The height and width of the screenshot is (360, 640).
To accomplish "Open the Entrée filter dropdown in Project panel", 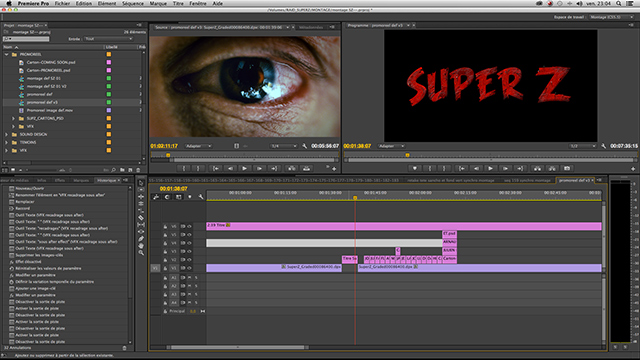I will click(x=108, y=39).
